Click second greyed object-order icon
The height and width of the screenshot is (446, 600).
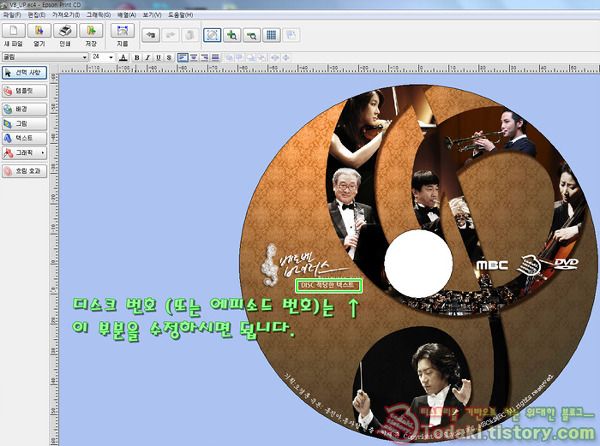point(240,58)
